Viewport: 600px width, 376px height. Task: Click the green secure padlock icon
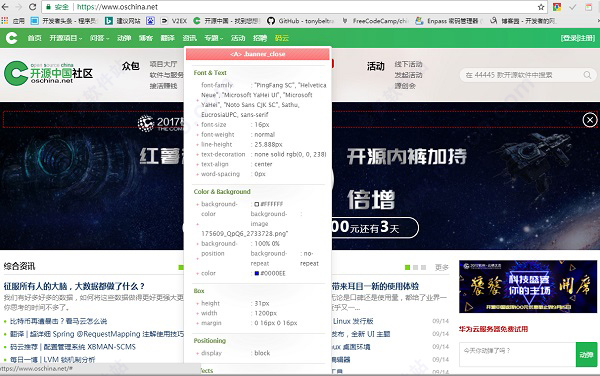point(48,7)
